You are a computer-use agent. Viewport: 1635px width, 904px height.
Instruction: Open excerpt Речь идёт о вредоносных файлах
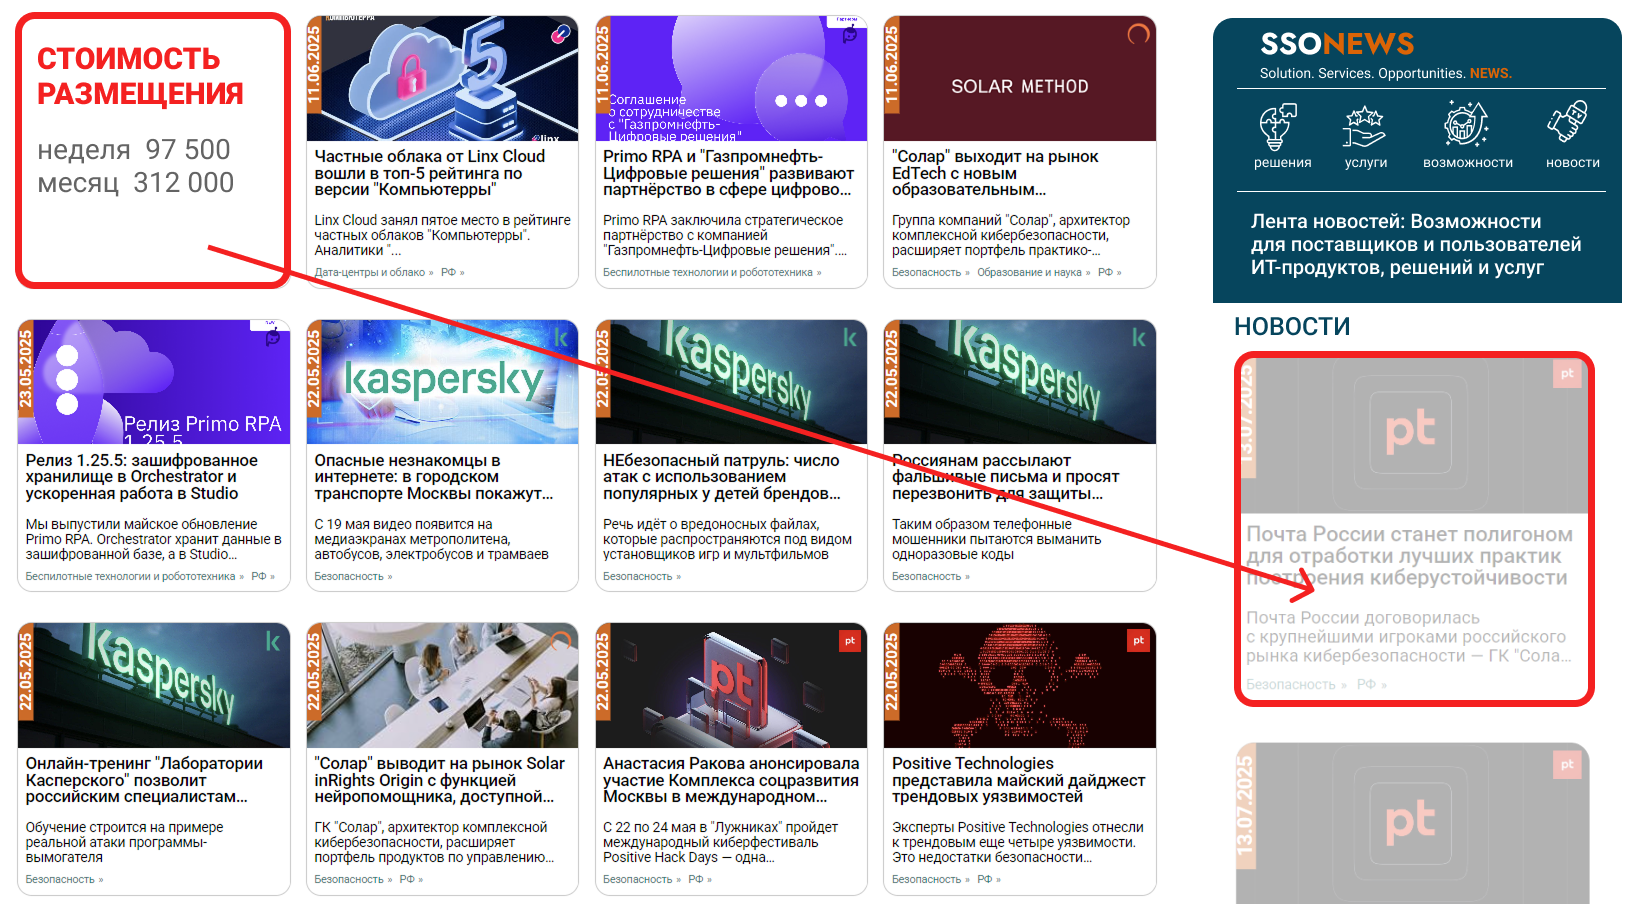(x=727, y=539)
